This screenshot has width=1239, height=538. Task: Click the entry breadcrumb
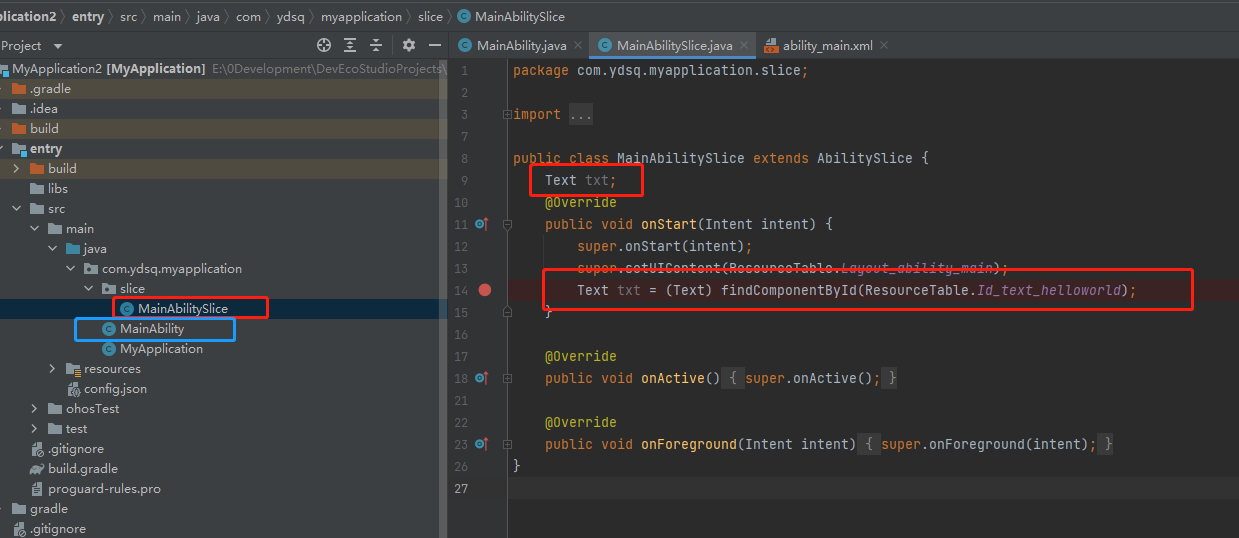coord(88,17)
